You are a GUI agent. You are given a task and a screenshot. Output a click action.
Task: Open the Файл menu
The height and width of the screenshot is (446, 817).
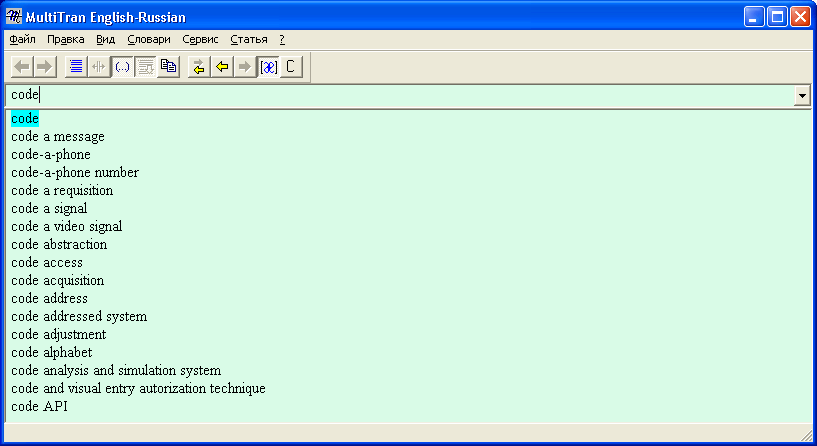point(22,39)
